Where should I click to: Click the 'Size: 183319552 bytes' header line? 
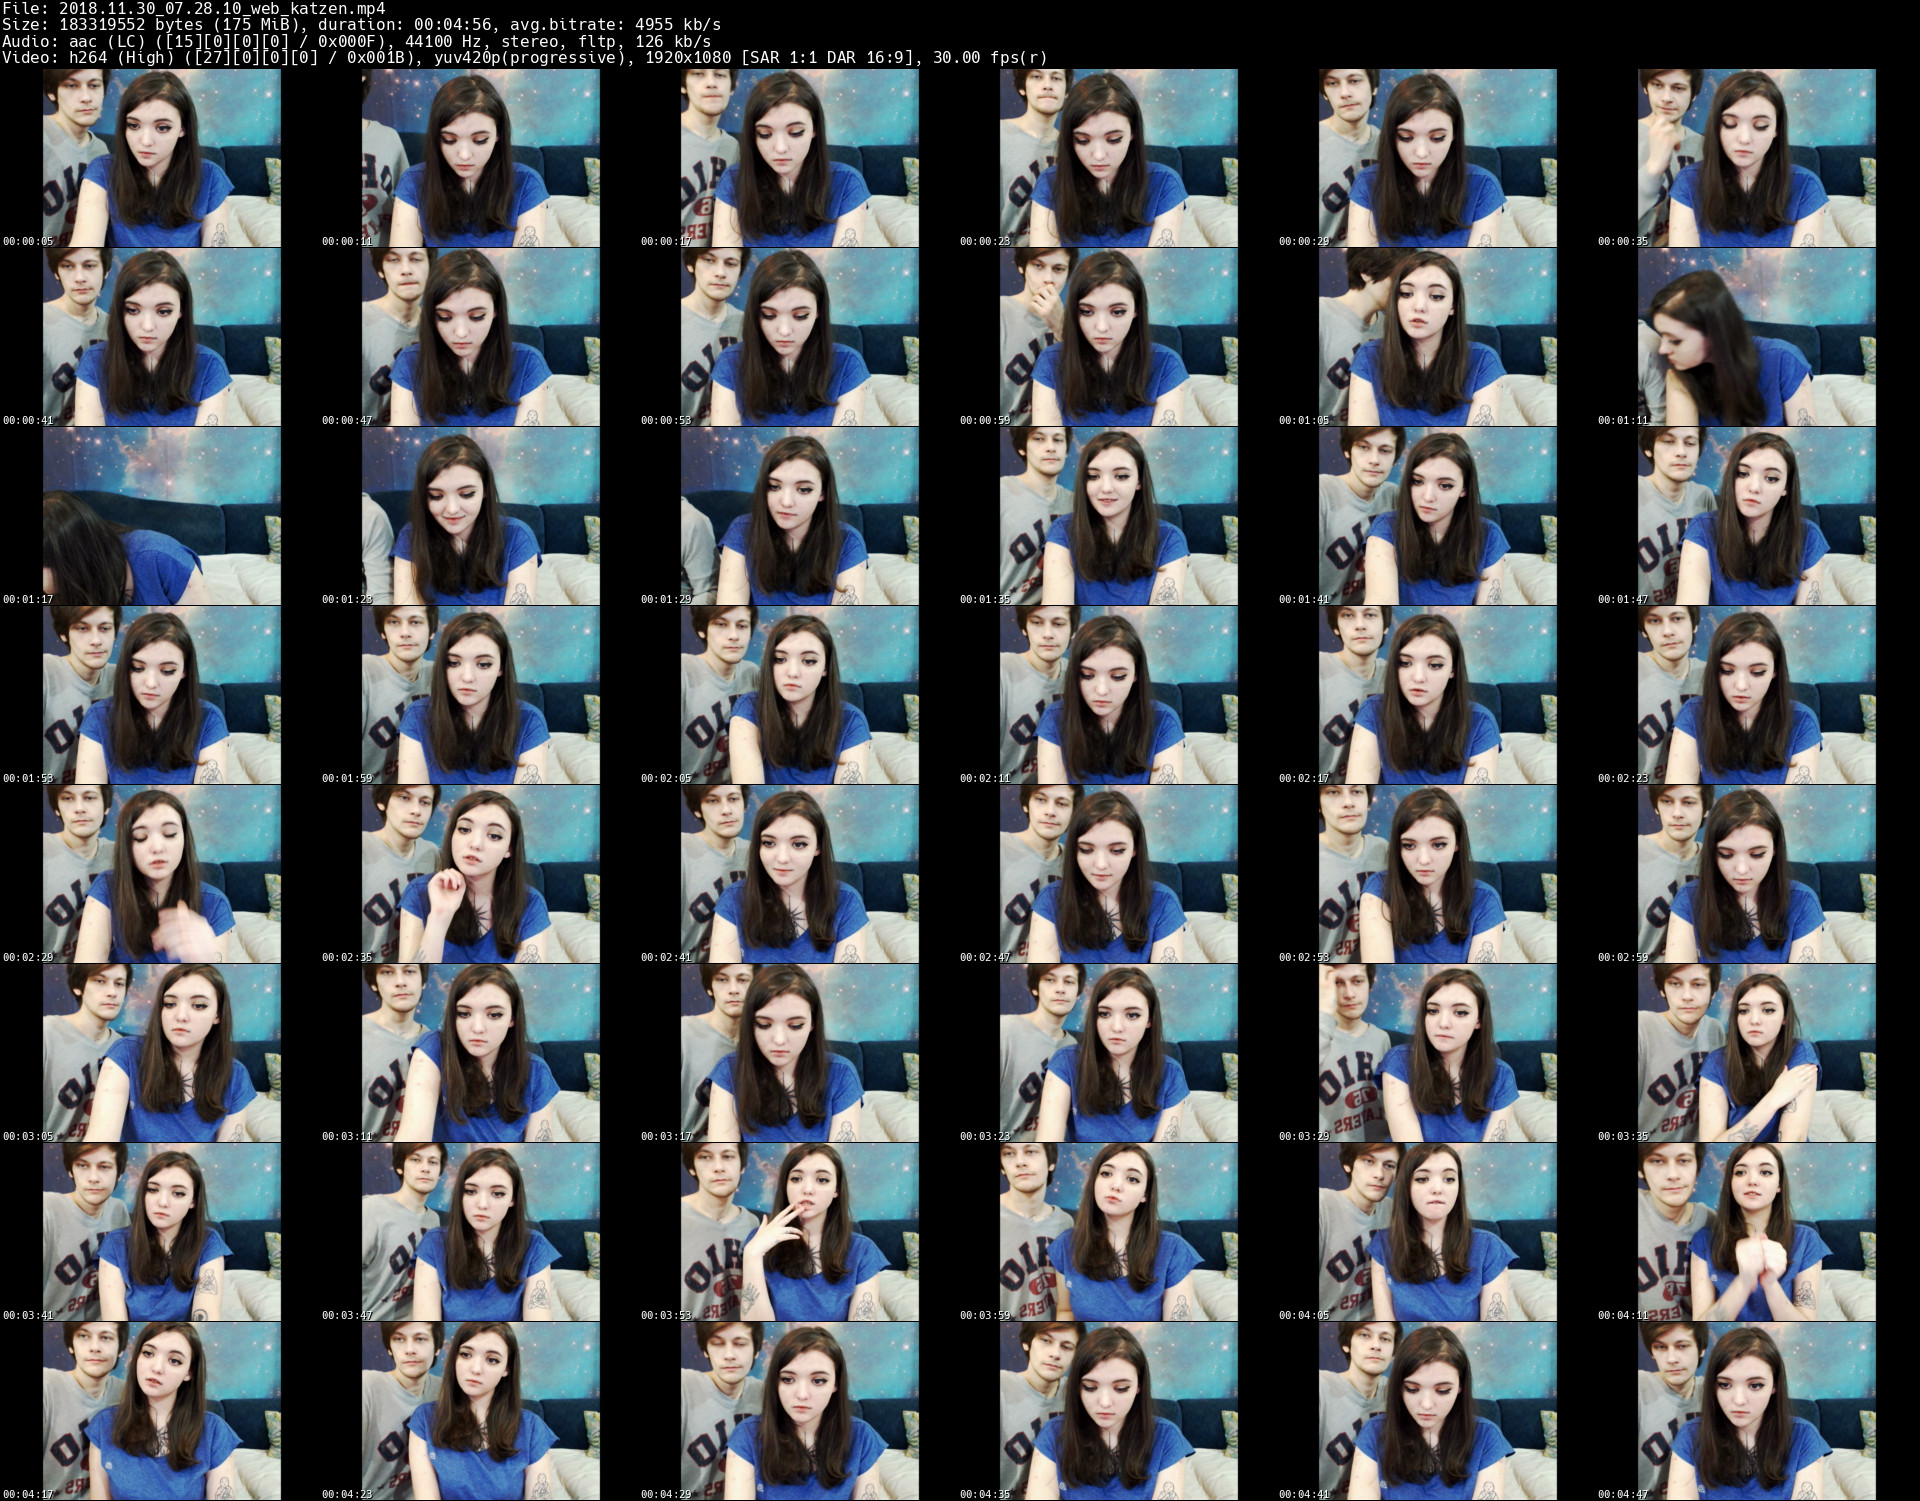(361, 25)
